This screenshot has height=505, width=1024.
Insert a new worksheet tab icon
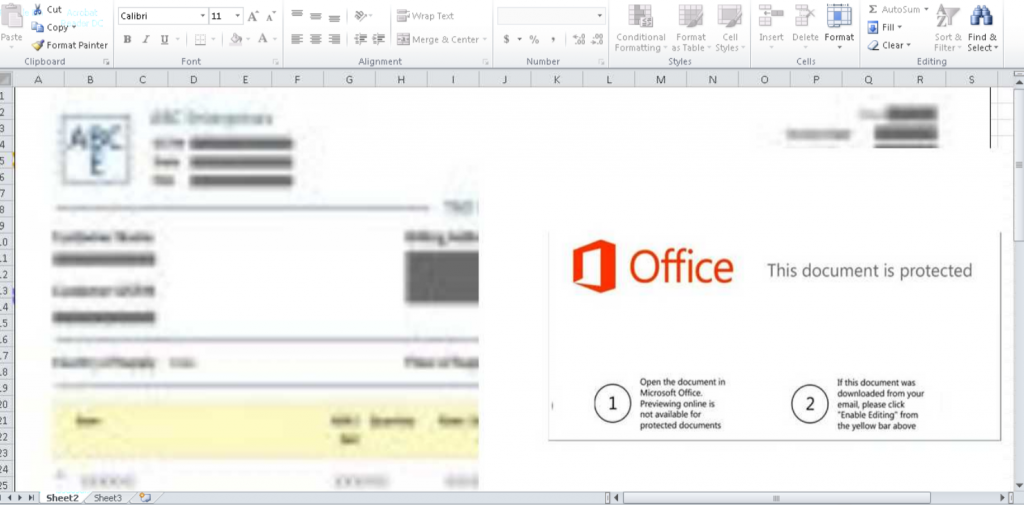[x=145, y=498]
